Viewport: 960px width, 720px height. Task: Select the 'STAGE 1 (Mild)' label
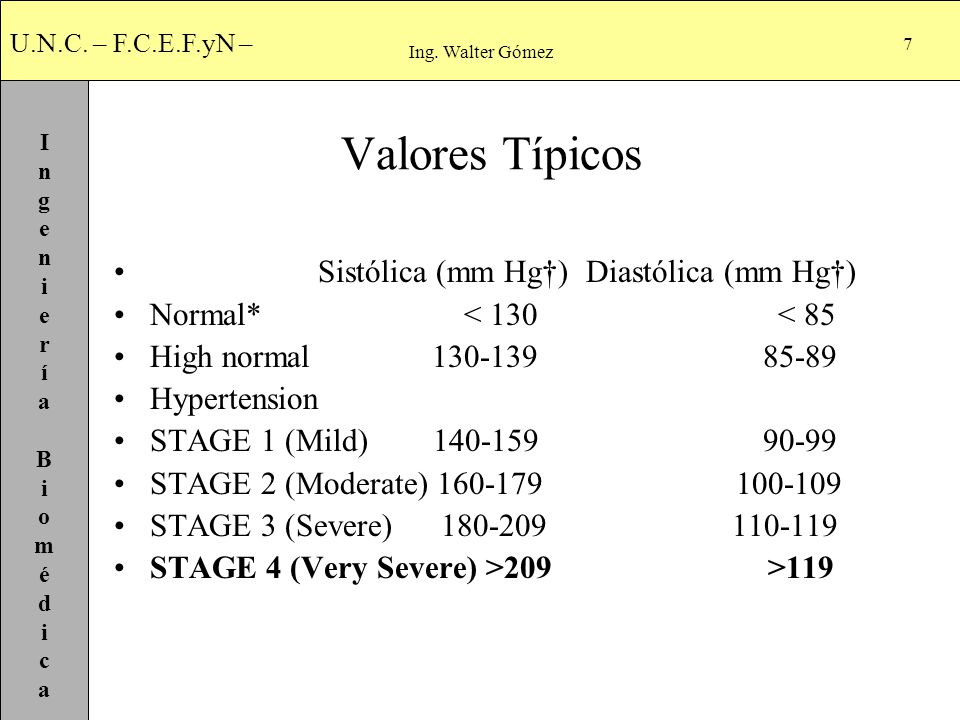coord(259,441)
